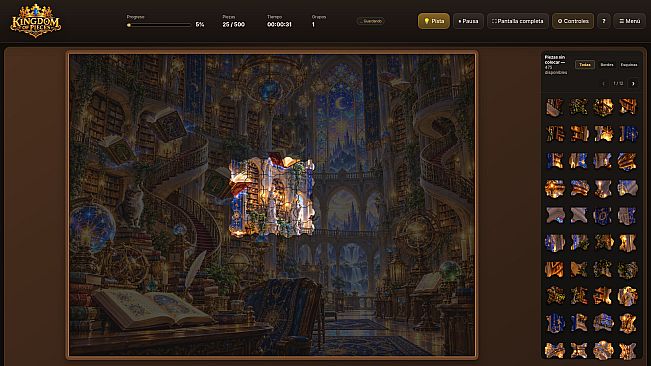
Task: Click the Guardando save status badge
Action: tap(371, 21)
